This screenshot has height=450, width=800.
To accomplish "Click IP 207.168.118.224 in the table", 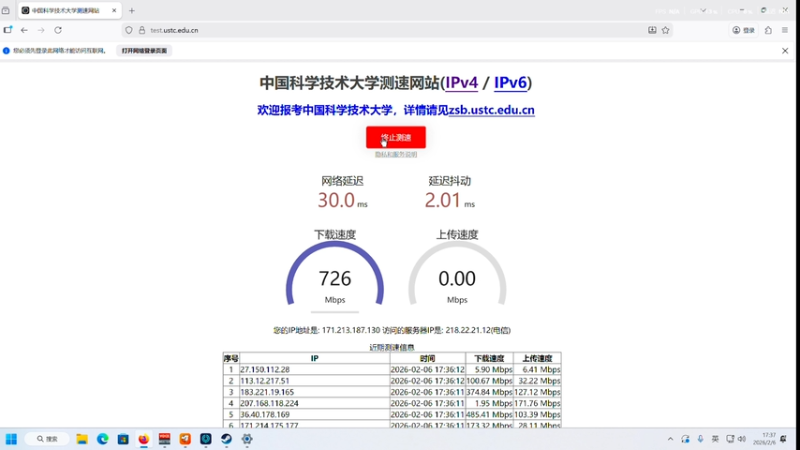I will coord(269,403).
